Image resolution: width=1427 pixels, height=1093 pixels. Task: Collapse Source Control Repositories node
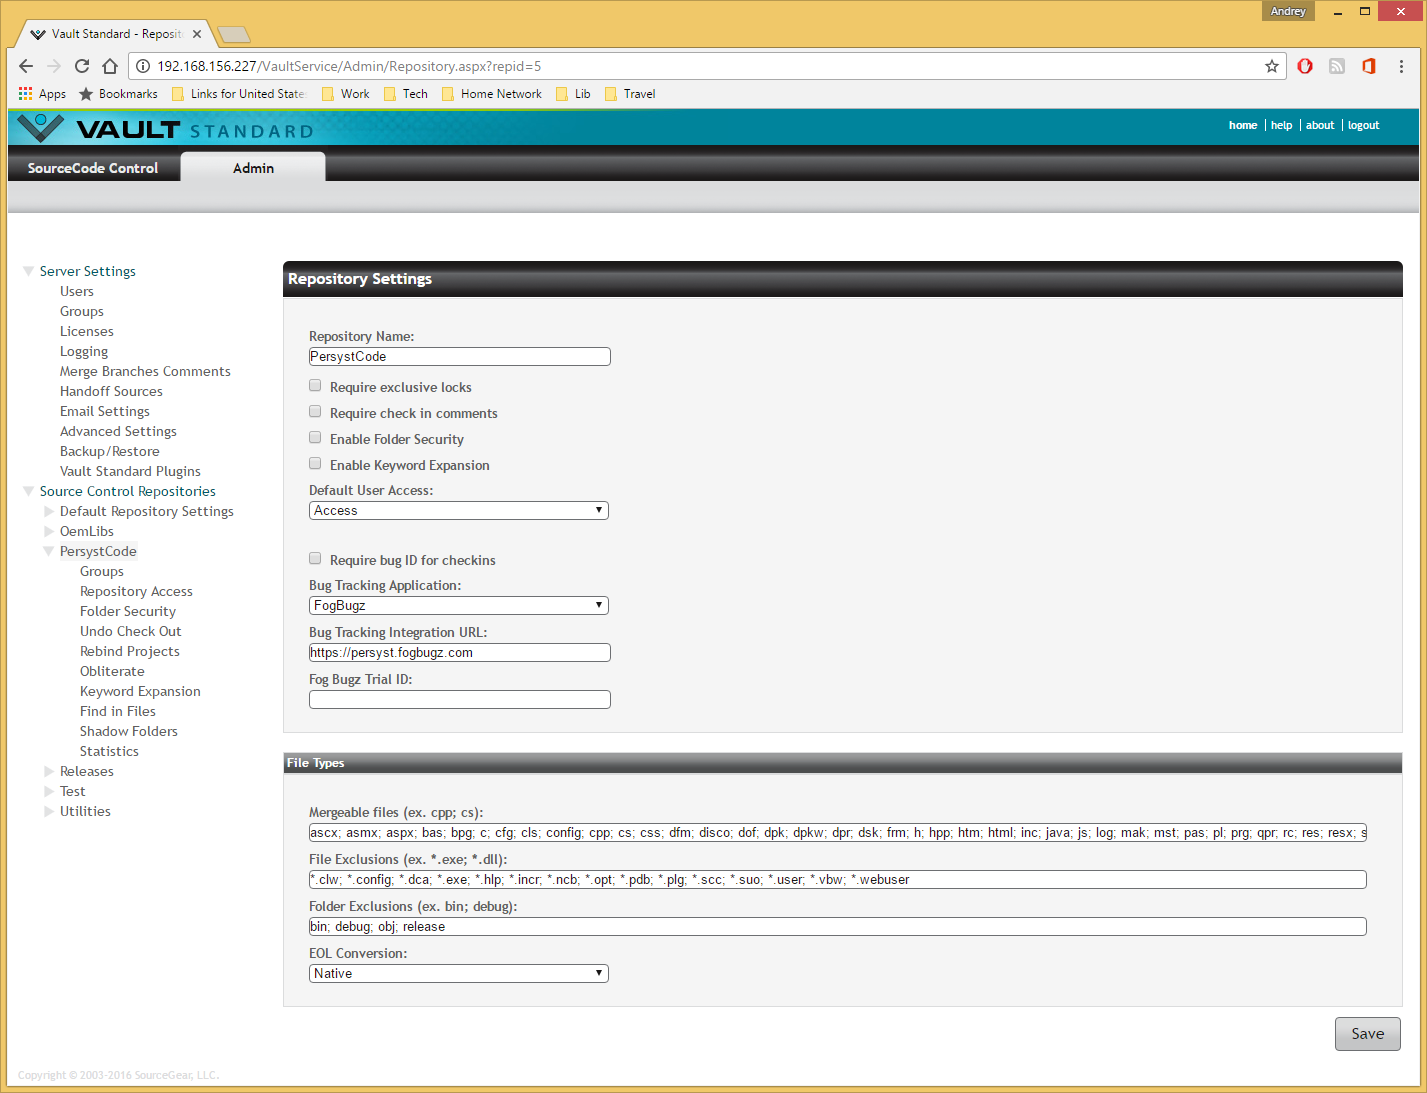tap(29, 491)
